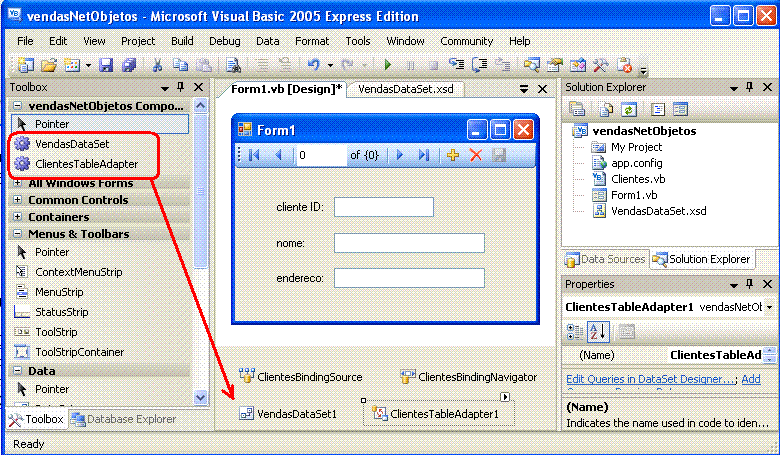Click Move Last on Form1 navigator

(424, 155)
